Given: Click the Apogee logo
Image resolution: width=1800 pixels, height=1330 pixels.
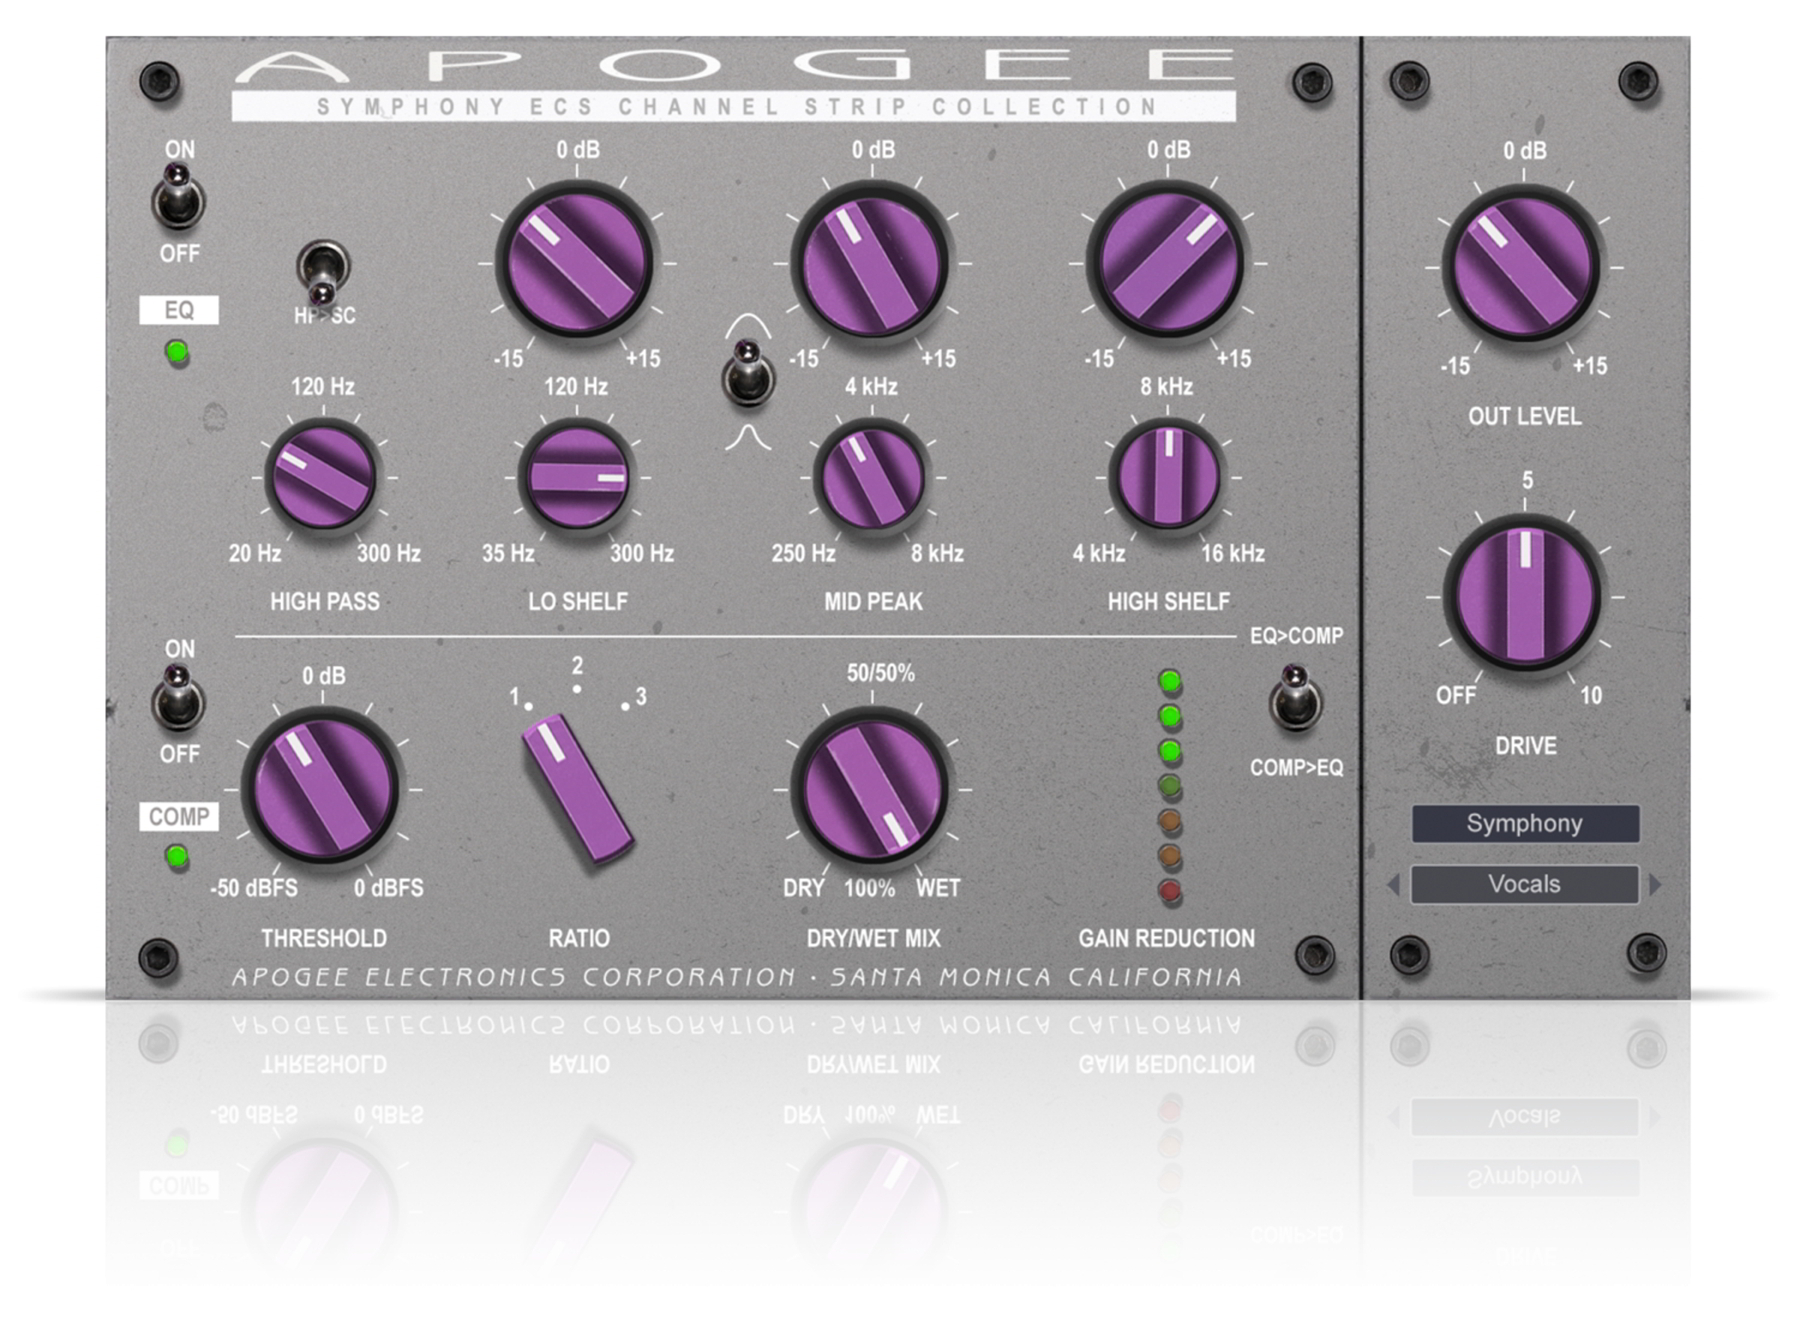Looking at the screenshot, I should point(735,65).
